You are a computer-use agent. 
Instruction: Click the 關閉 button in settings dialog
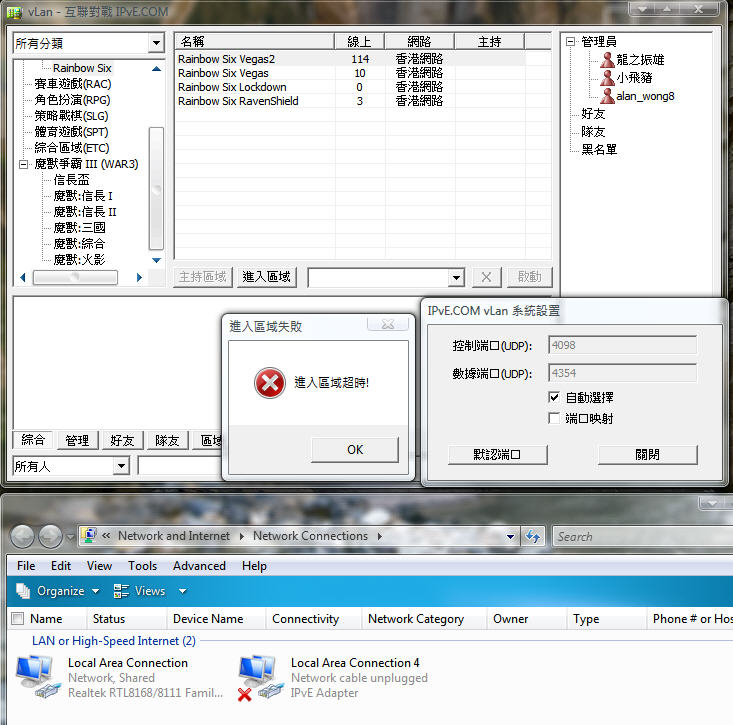pyautogui.click(x=647, y=454)
